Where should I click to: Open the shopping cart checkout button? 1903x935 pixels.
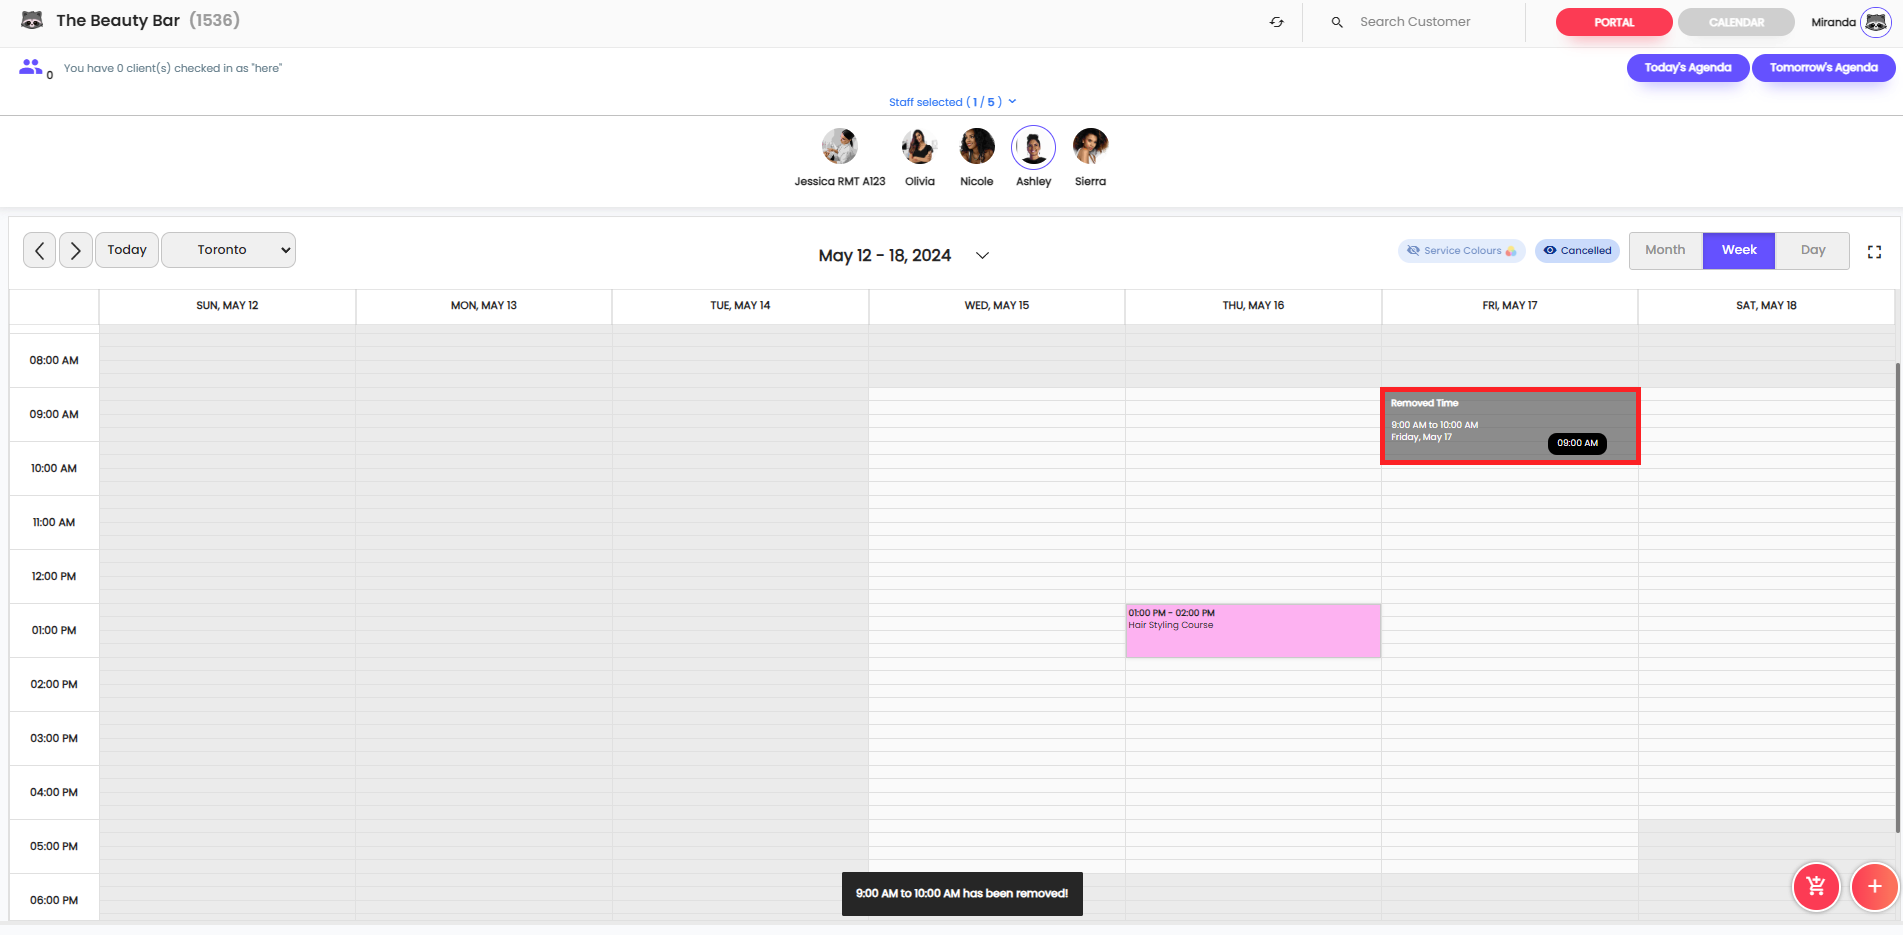click(x=1816, y=886)
